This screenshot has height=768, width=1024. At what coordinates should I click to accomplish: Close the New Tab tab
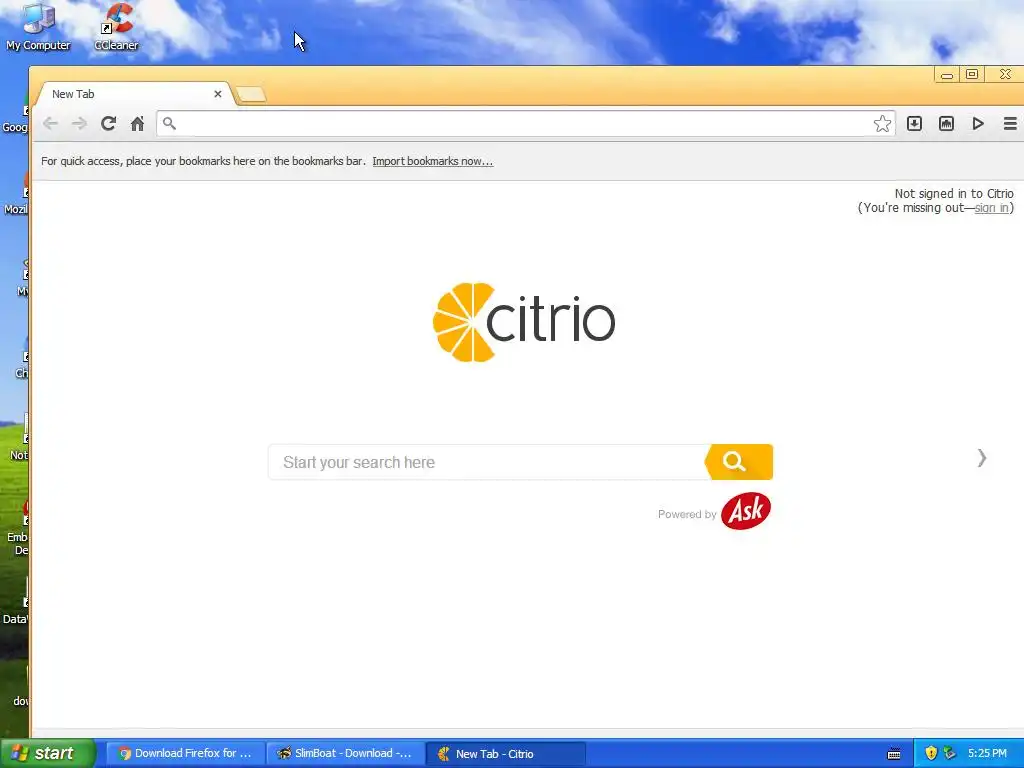point(217,94)
